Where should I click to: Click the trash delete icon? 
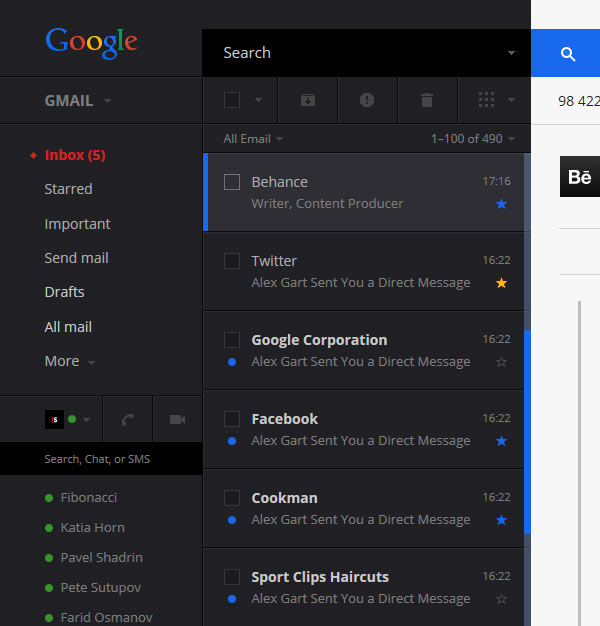click(427, 100)
